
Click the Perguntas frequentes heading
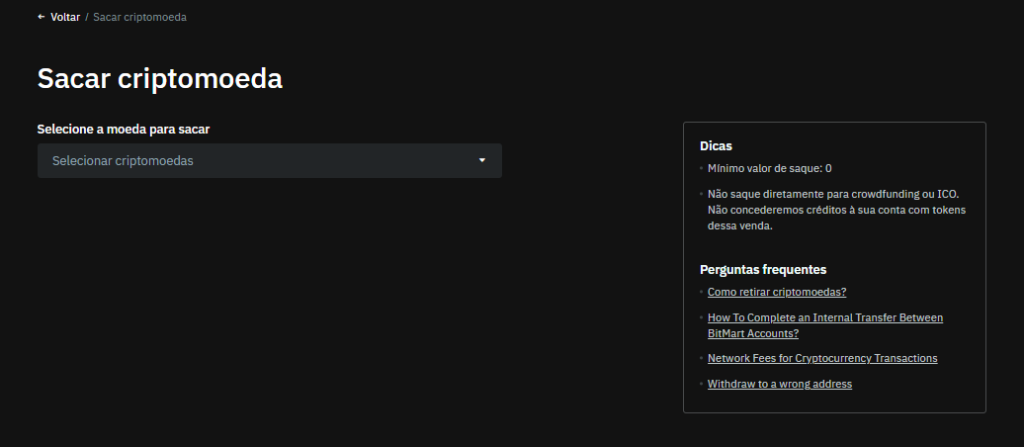click(x=762, y=270)
